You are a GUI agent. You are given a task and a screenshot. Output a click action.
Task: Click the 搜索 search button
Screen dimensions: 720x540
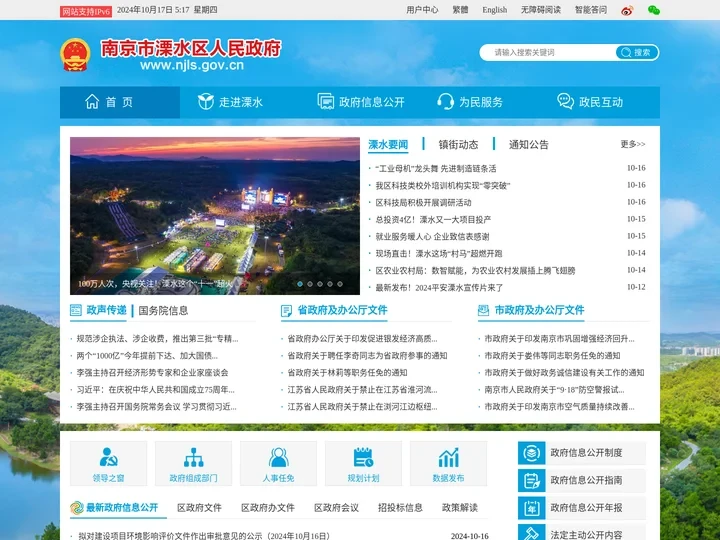(x=636, y=52)
